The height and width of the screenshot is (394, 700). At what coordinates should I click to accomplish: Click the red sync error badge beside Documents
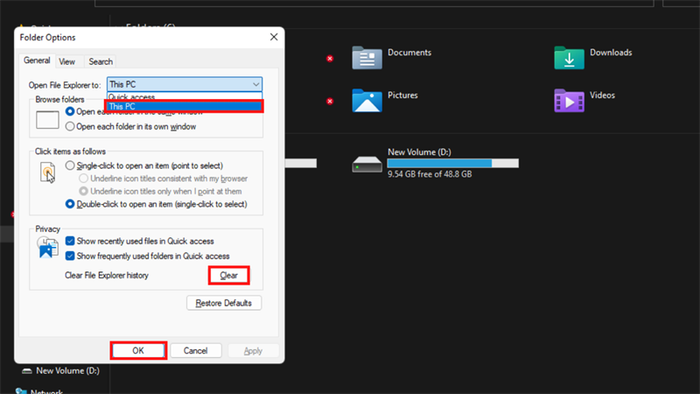330,58
